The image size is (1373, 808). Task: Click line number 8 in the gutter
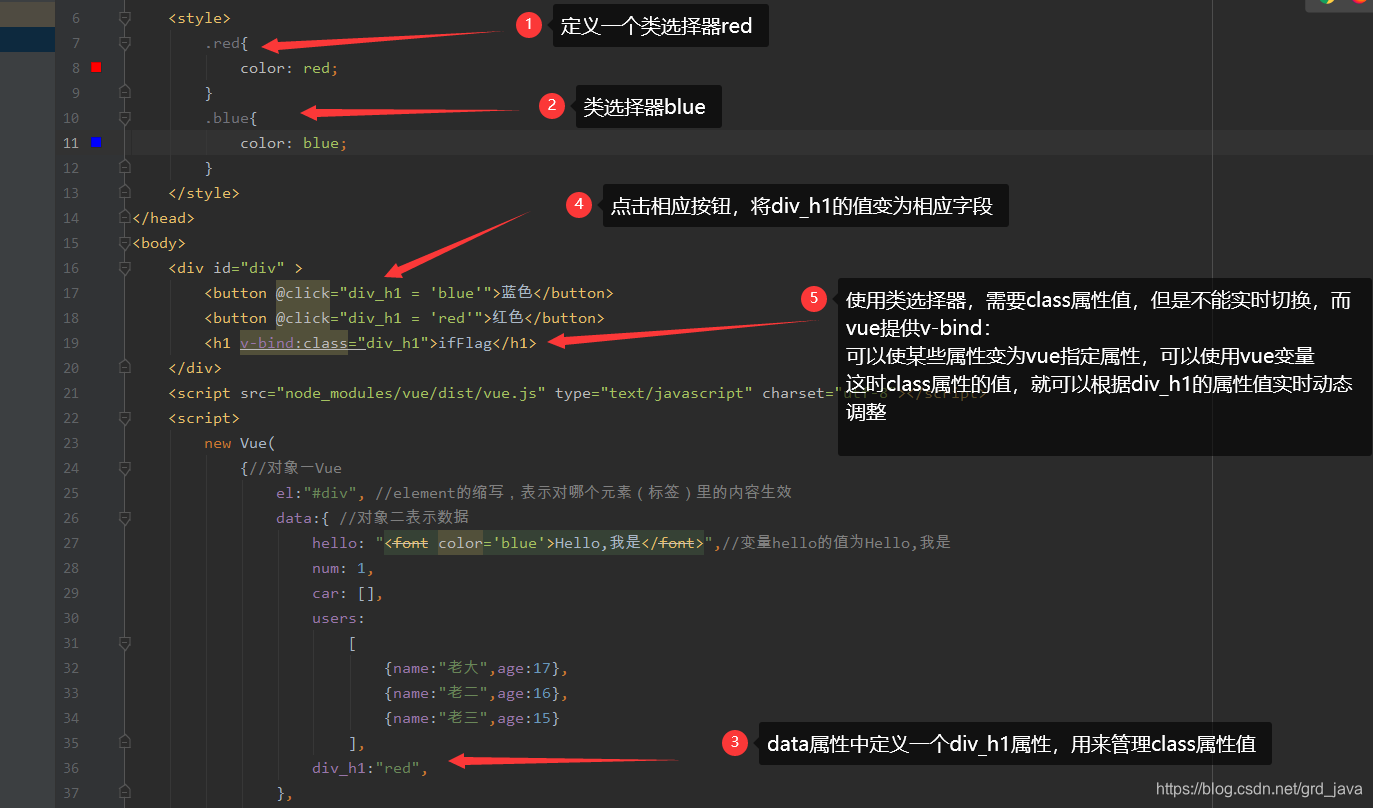[x=75, y=68]
